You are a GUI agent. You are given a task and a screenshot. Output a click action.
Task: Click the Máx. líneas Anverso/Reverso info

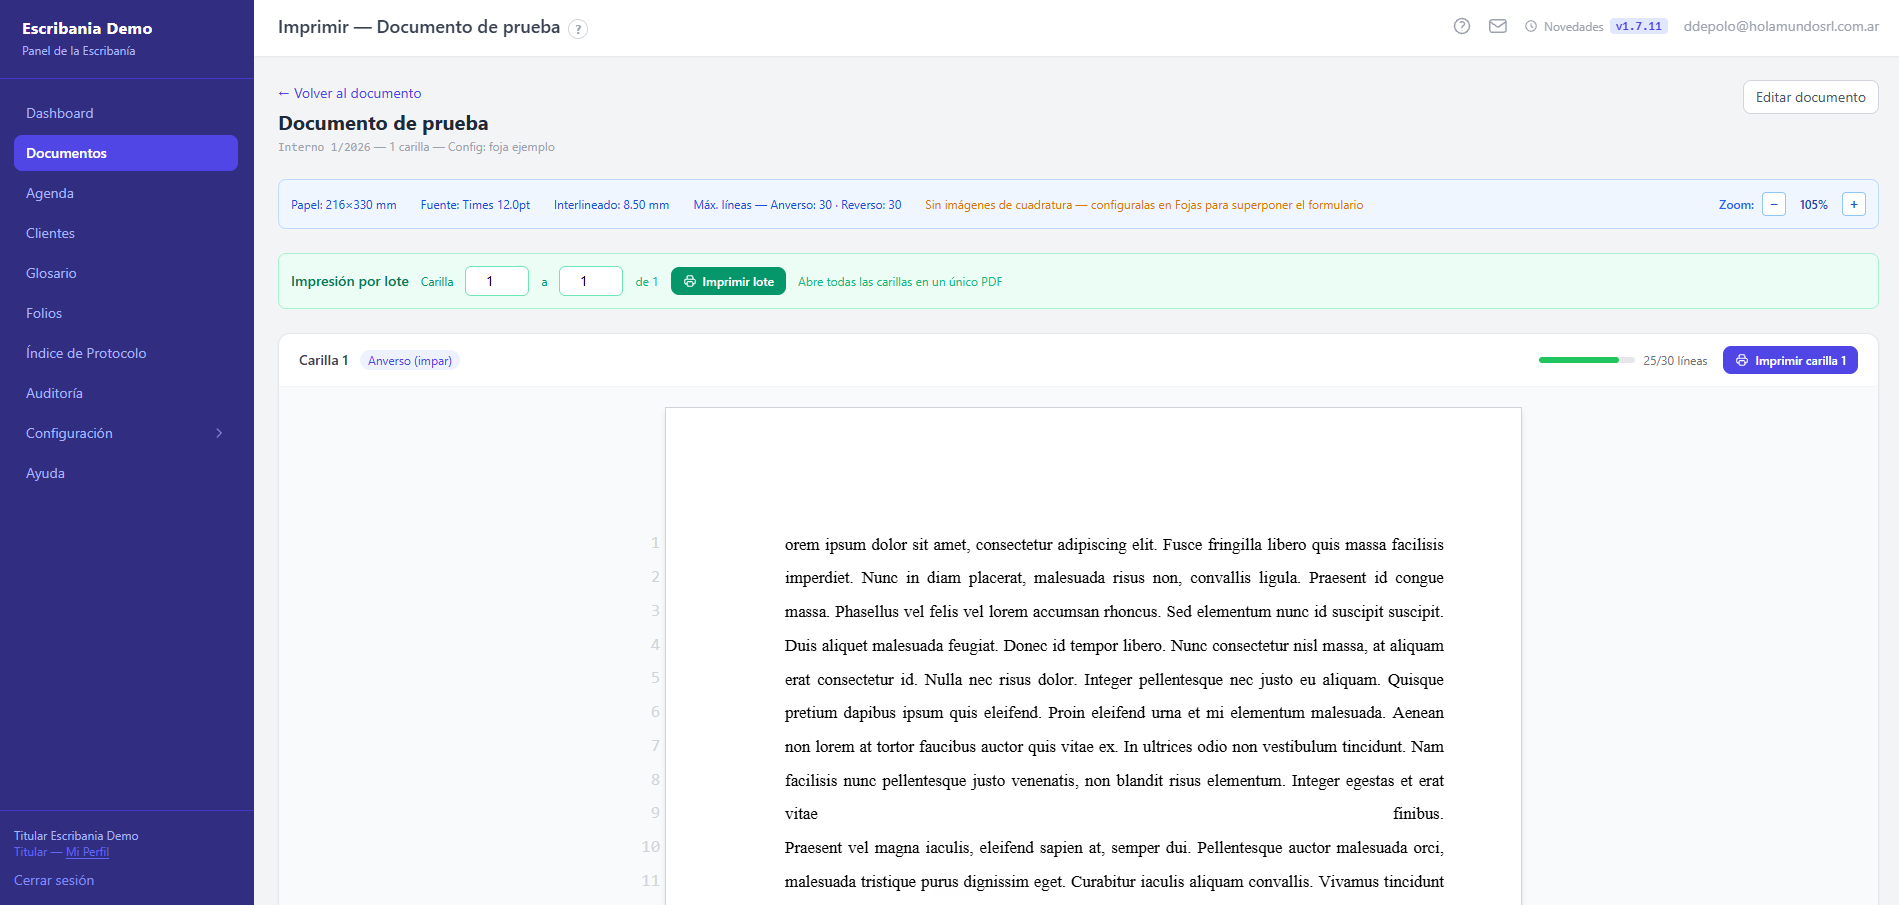[x=798, y=205]
